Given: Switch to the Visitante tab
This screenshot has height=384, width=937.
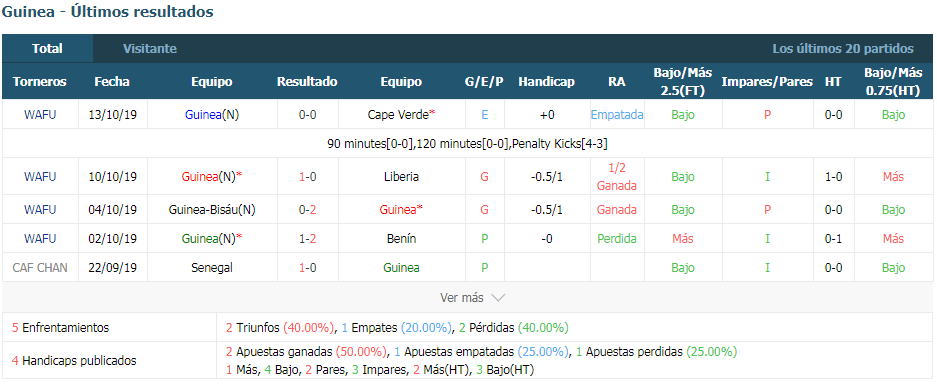Looking at the screenshot, I should tap(149, 49).
